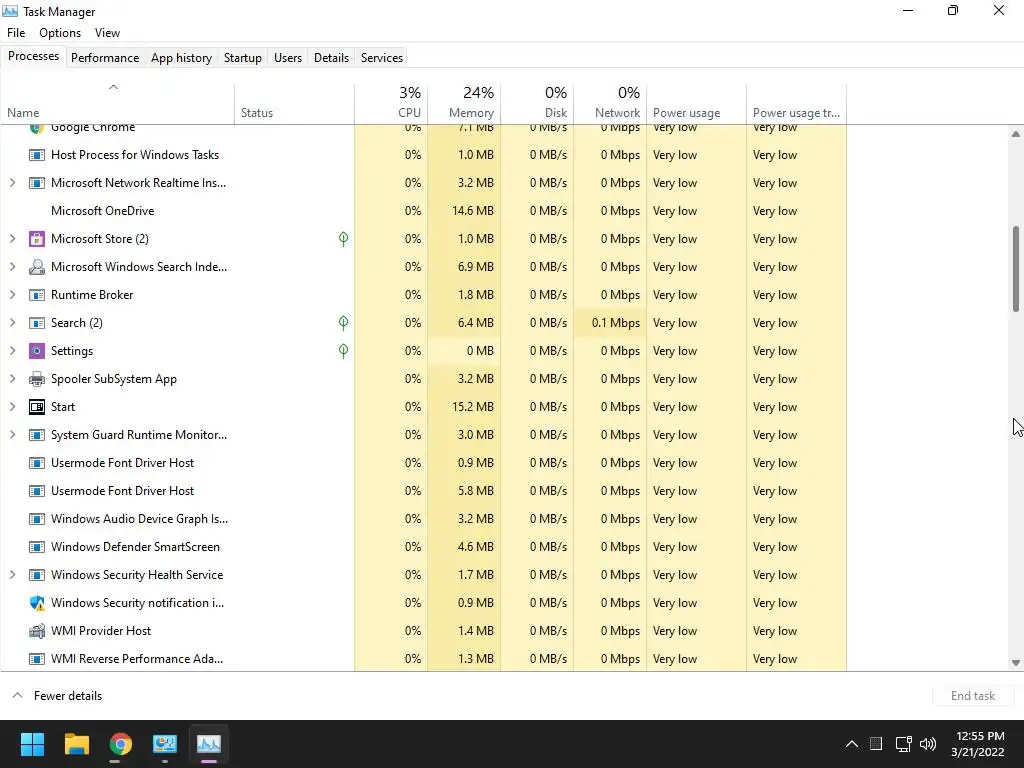Sort by the Network column header
The image size is (1024, 768).
[x=610, y=104]
